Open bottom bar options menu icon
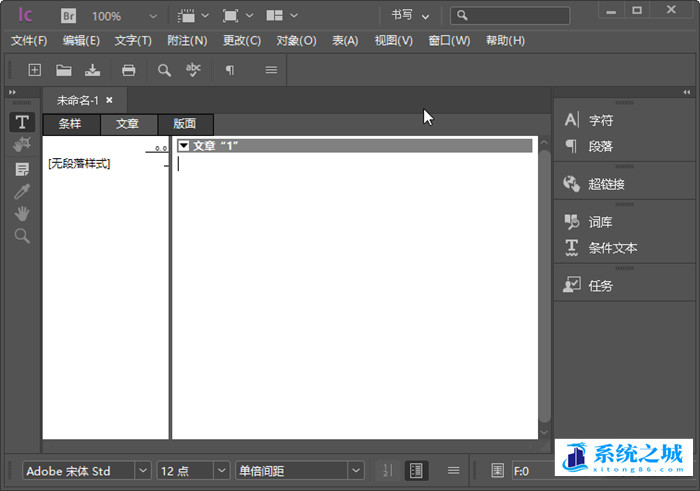Screen dimensions: 700x491 453,470
